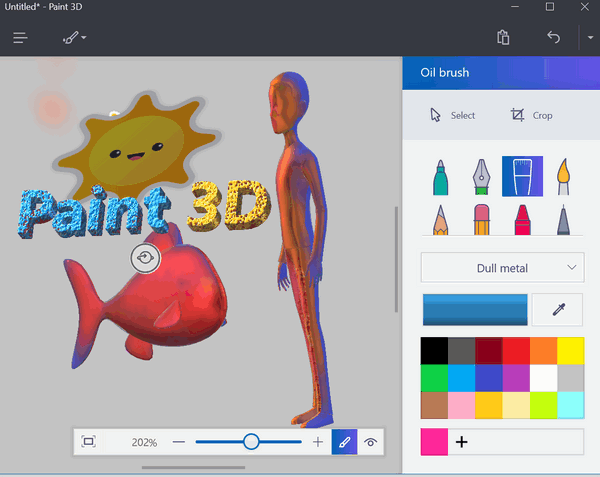The height and width of the screenshot is (477, 600).
Task: Zoom out with the minus button
Action: click(178, 442)
